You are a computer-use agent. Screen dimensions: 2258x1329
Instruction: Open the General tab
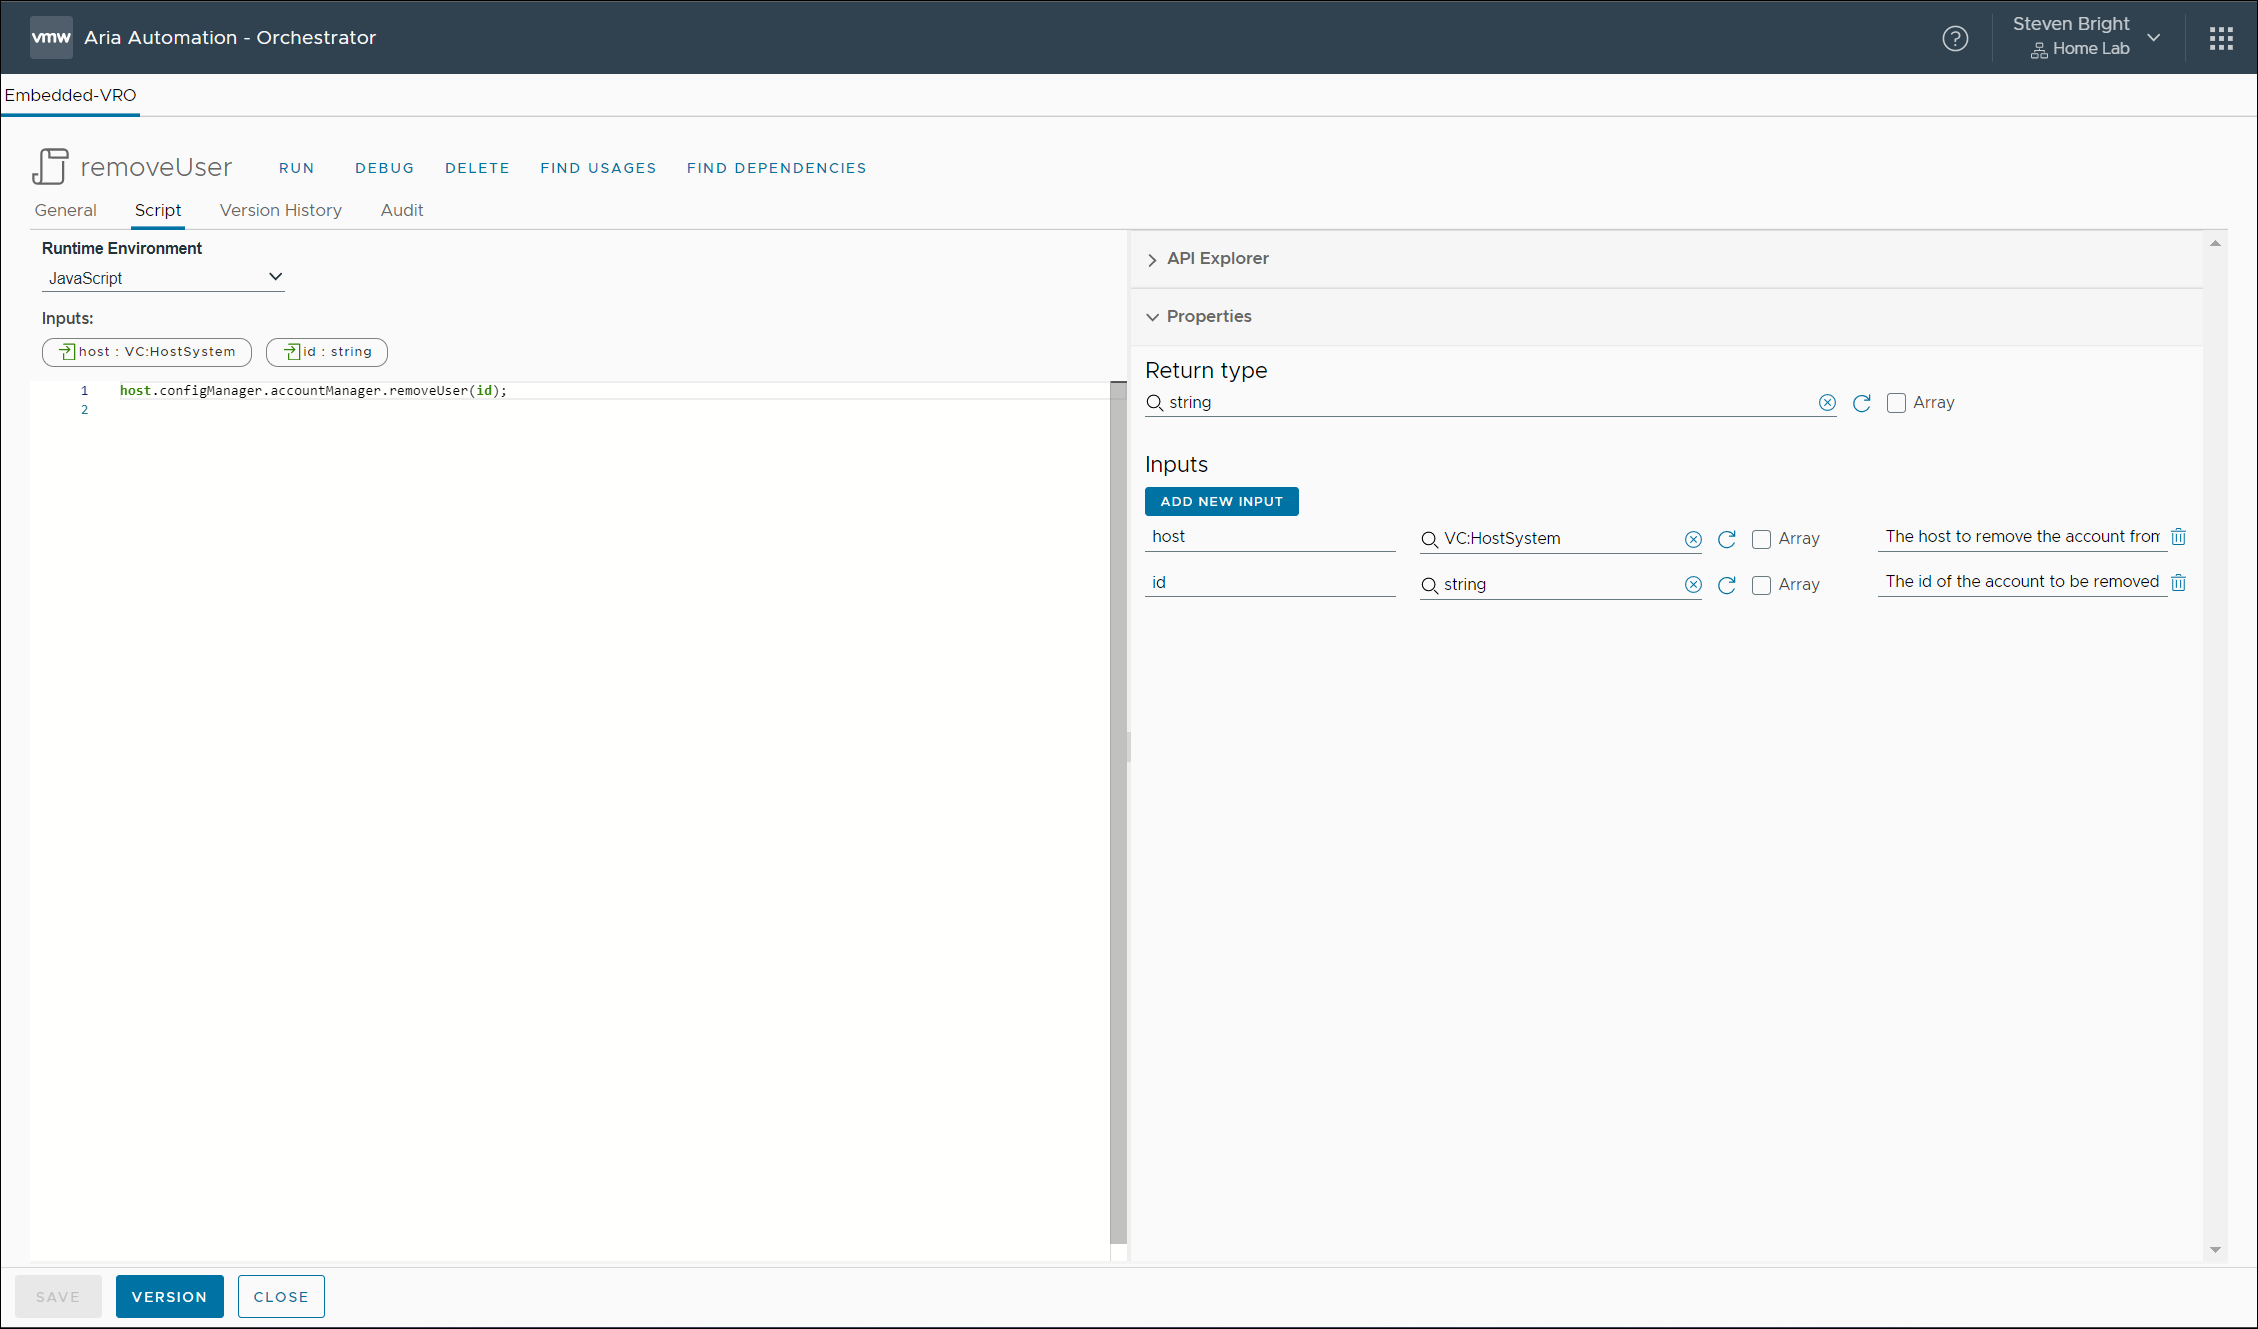coord(65,210)
